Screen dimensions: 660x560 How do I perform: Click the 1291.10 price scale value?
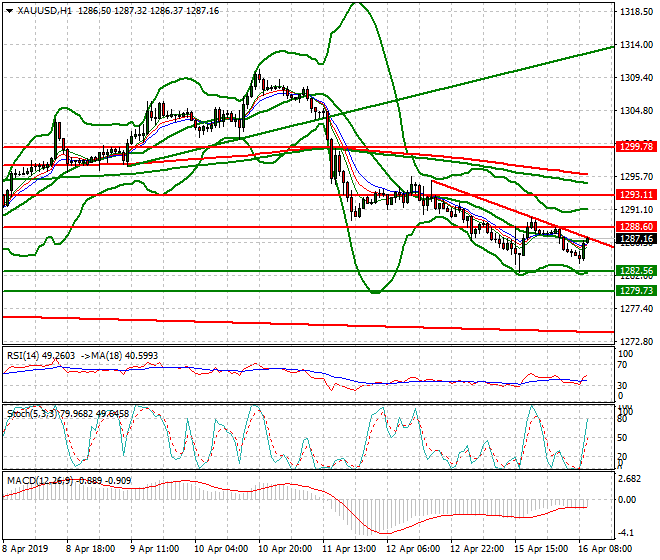(637, 209)
